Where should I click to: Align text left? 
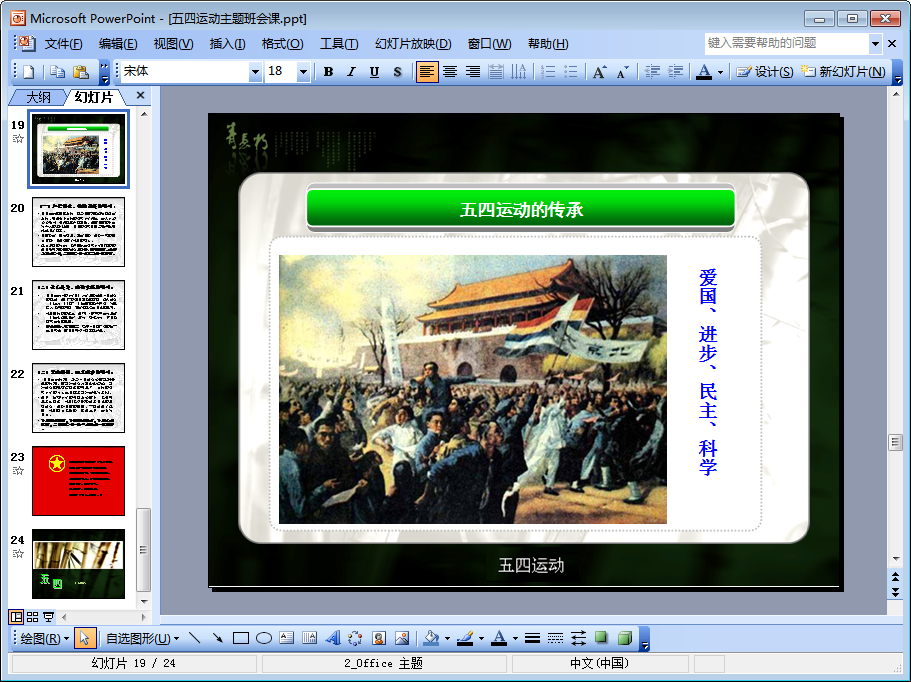point(426,71)
